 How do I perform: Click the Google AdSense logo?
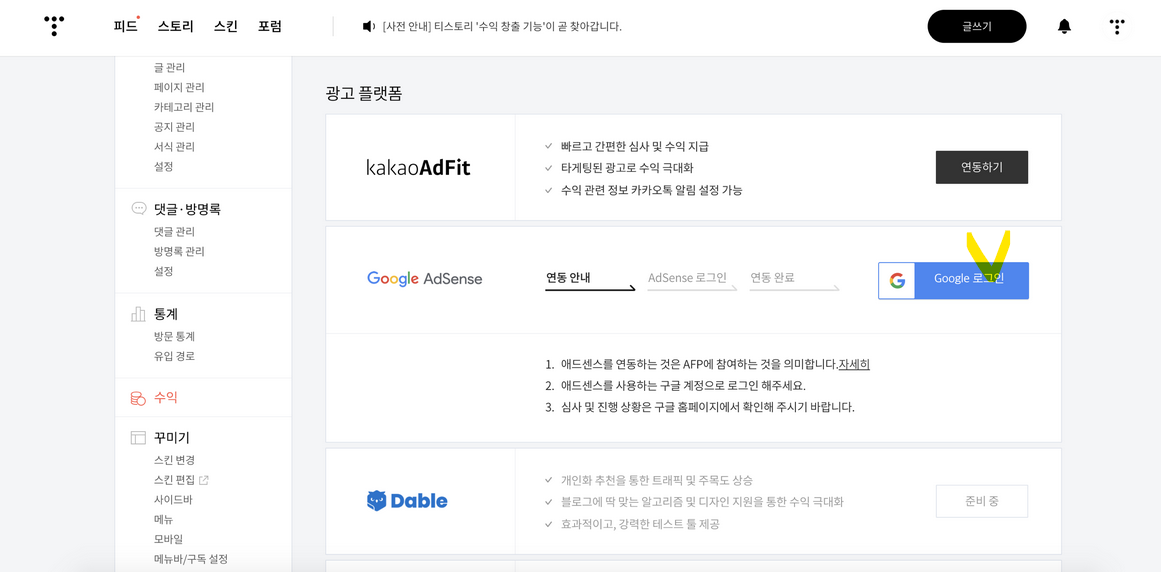424,279
